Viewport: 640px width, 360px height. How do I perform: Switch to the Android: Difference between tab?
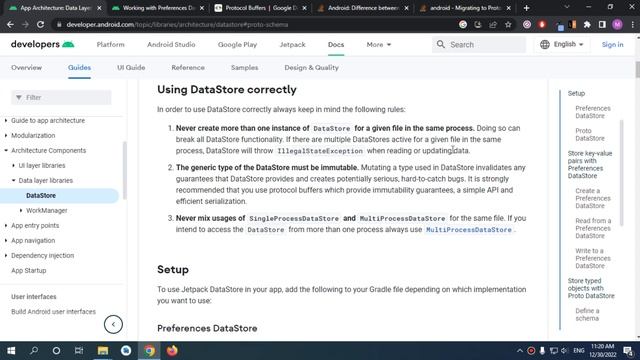pyautogui.click(x=363, y=8)
